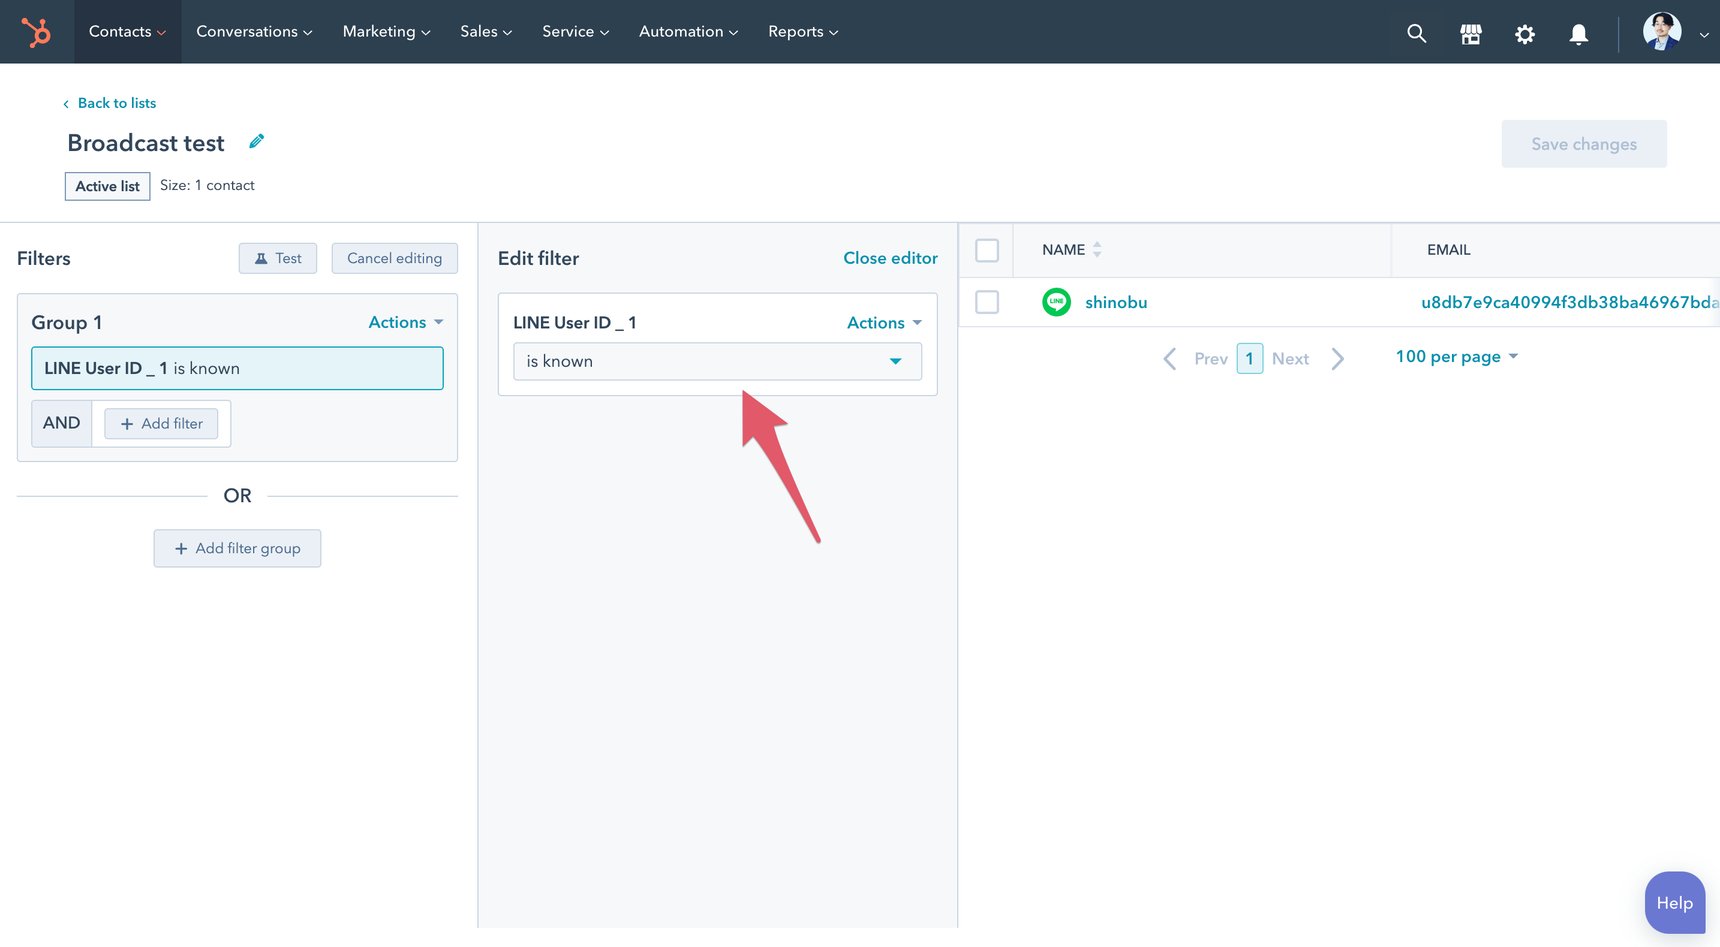Click Add filter group

pos(237,548)
